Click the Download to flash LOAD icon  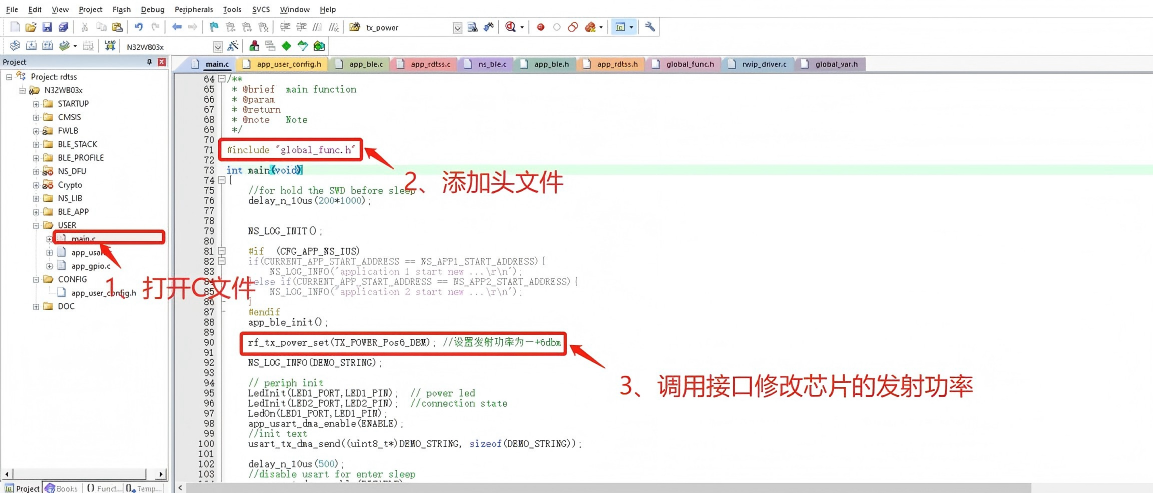pos(110,46)
